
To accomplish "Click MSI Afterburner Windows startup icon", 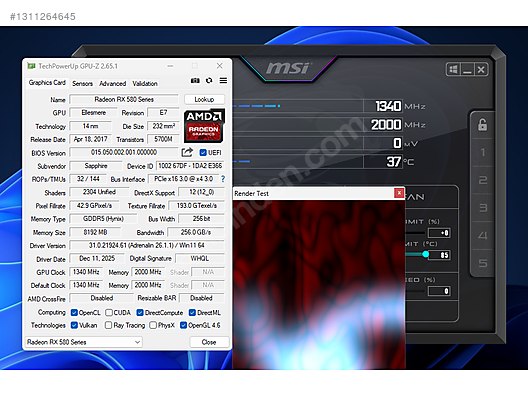I will pyautogui.click(x=453, y=70).
